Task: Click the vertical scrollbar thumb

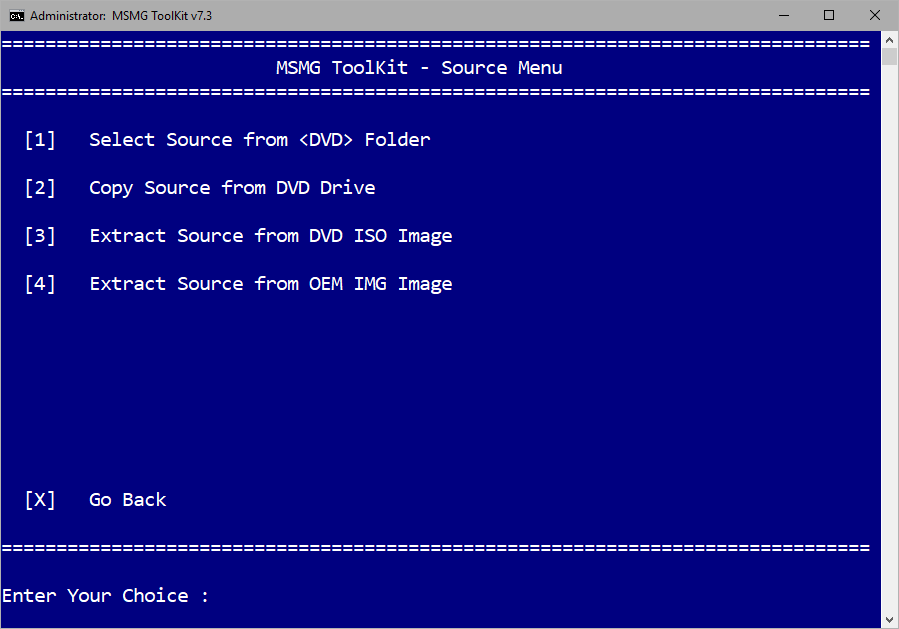Action: pyautogui.click(x=889, y=57)
